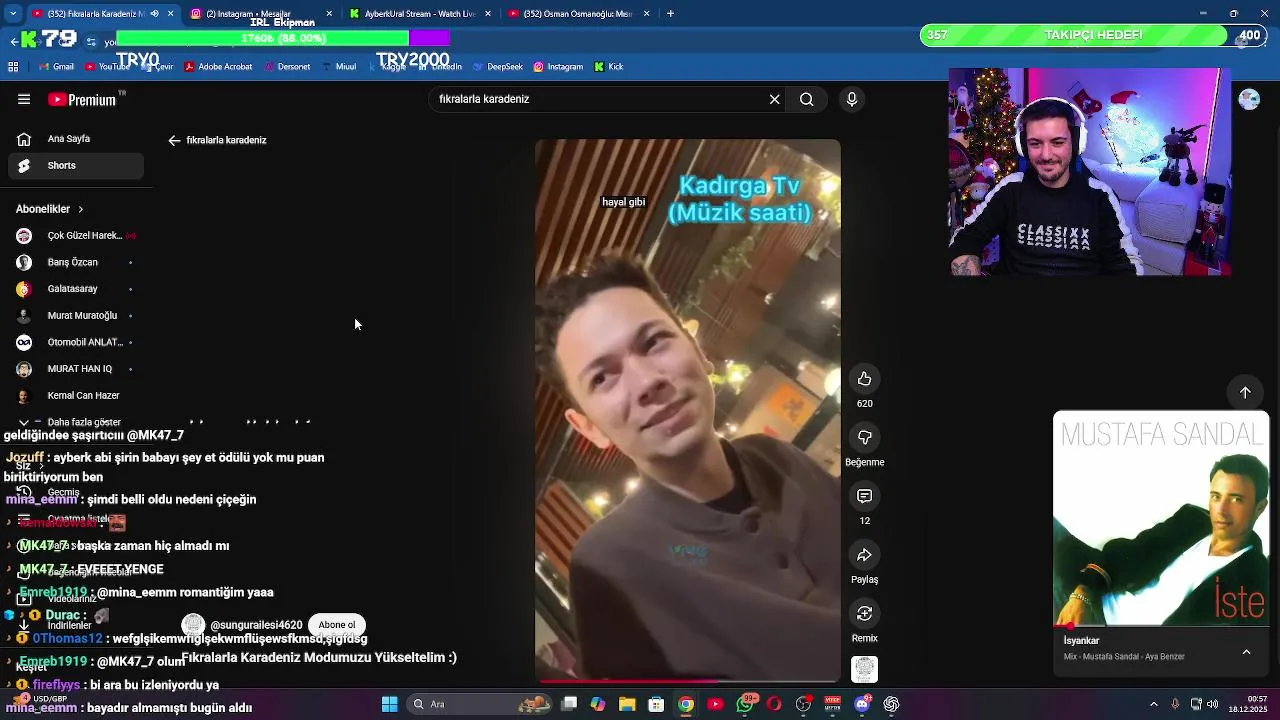
Task: Open the Windows Start menu
Action: tap(389, 704)
